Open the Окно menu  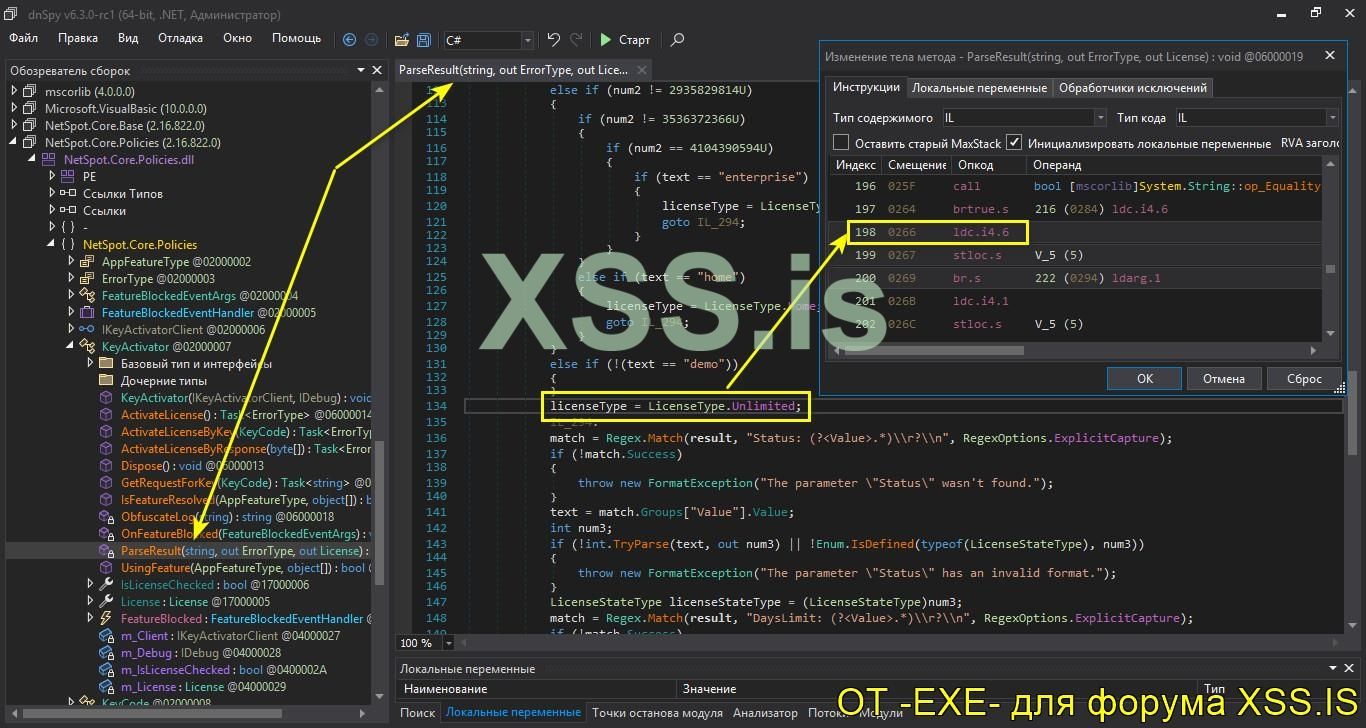237,39
